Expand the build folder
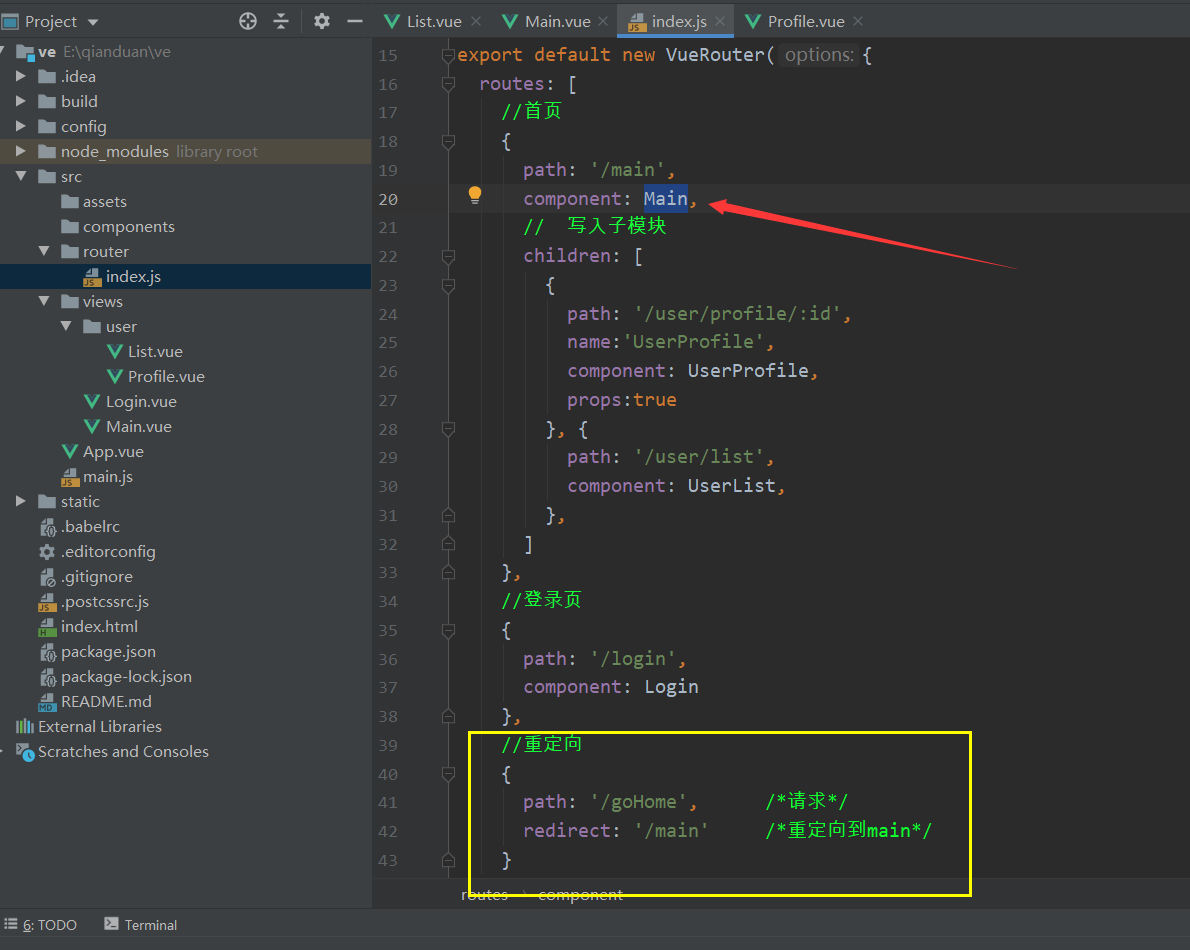This screenshot has width=1190, height=950. tap(20, 101)
